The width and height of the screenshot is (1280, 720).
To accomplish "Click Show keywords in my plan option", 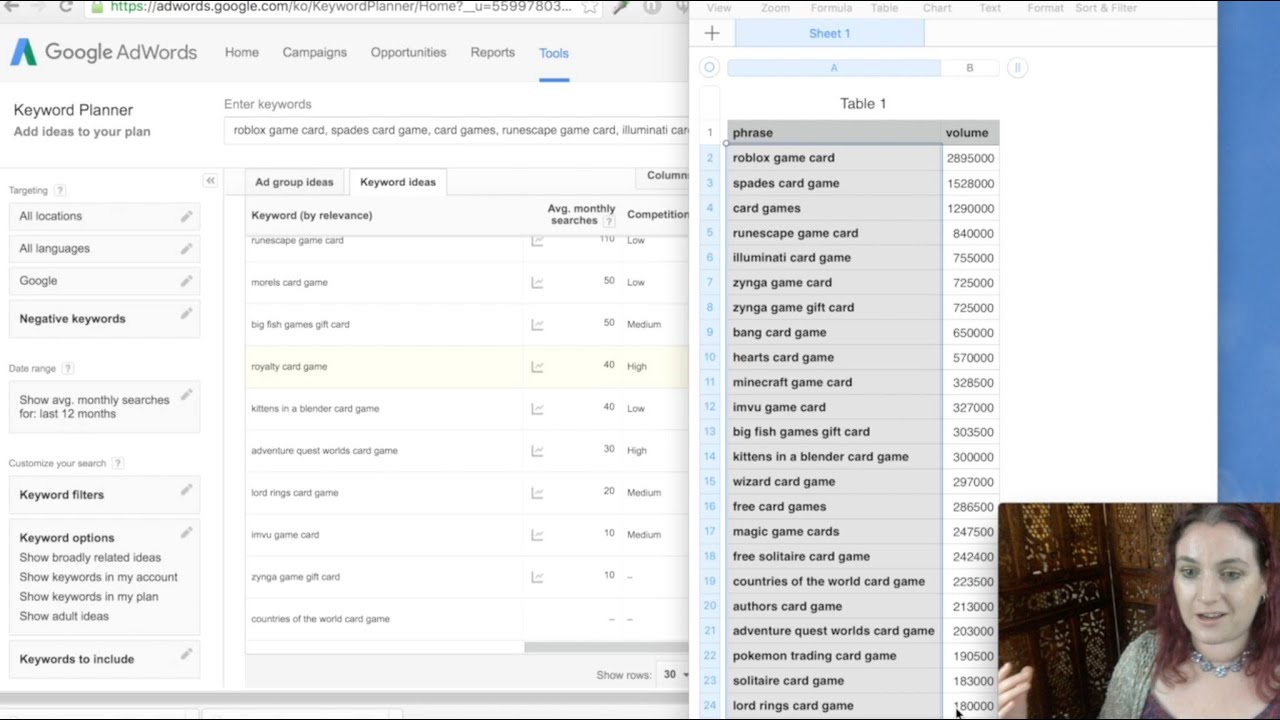I will point(88,596).
